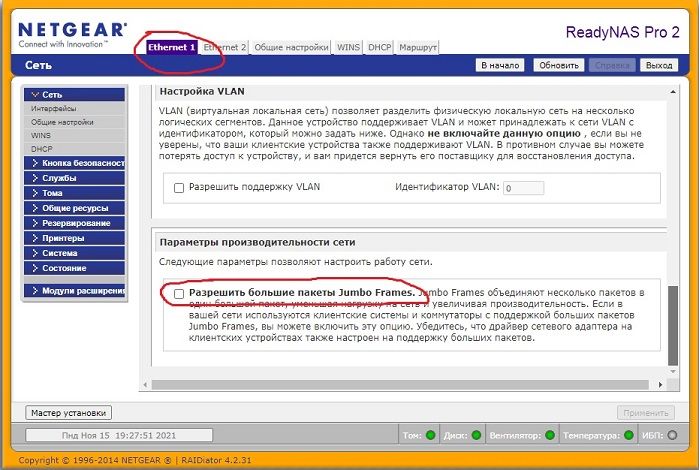Select WINS in the sidebar

click(x=41, y=135)
